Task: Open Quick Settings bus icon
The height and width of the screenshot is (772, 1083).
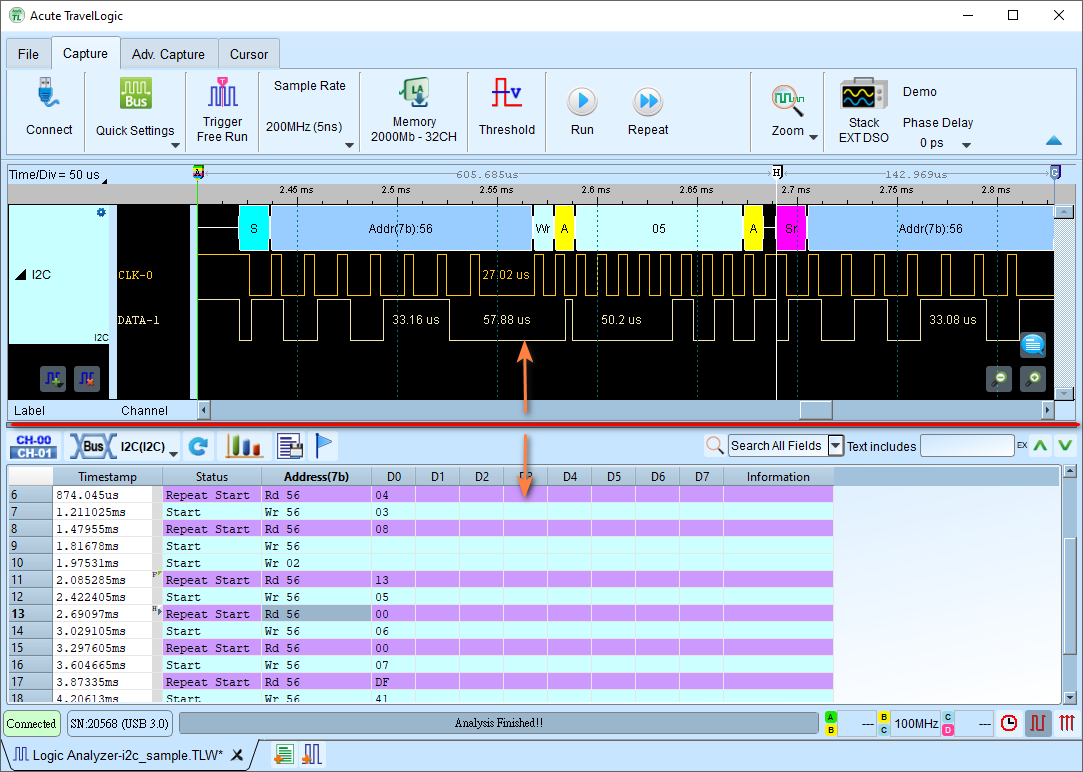Action: pos(135,93)
